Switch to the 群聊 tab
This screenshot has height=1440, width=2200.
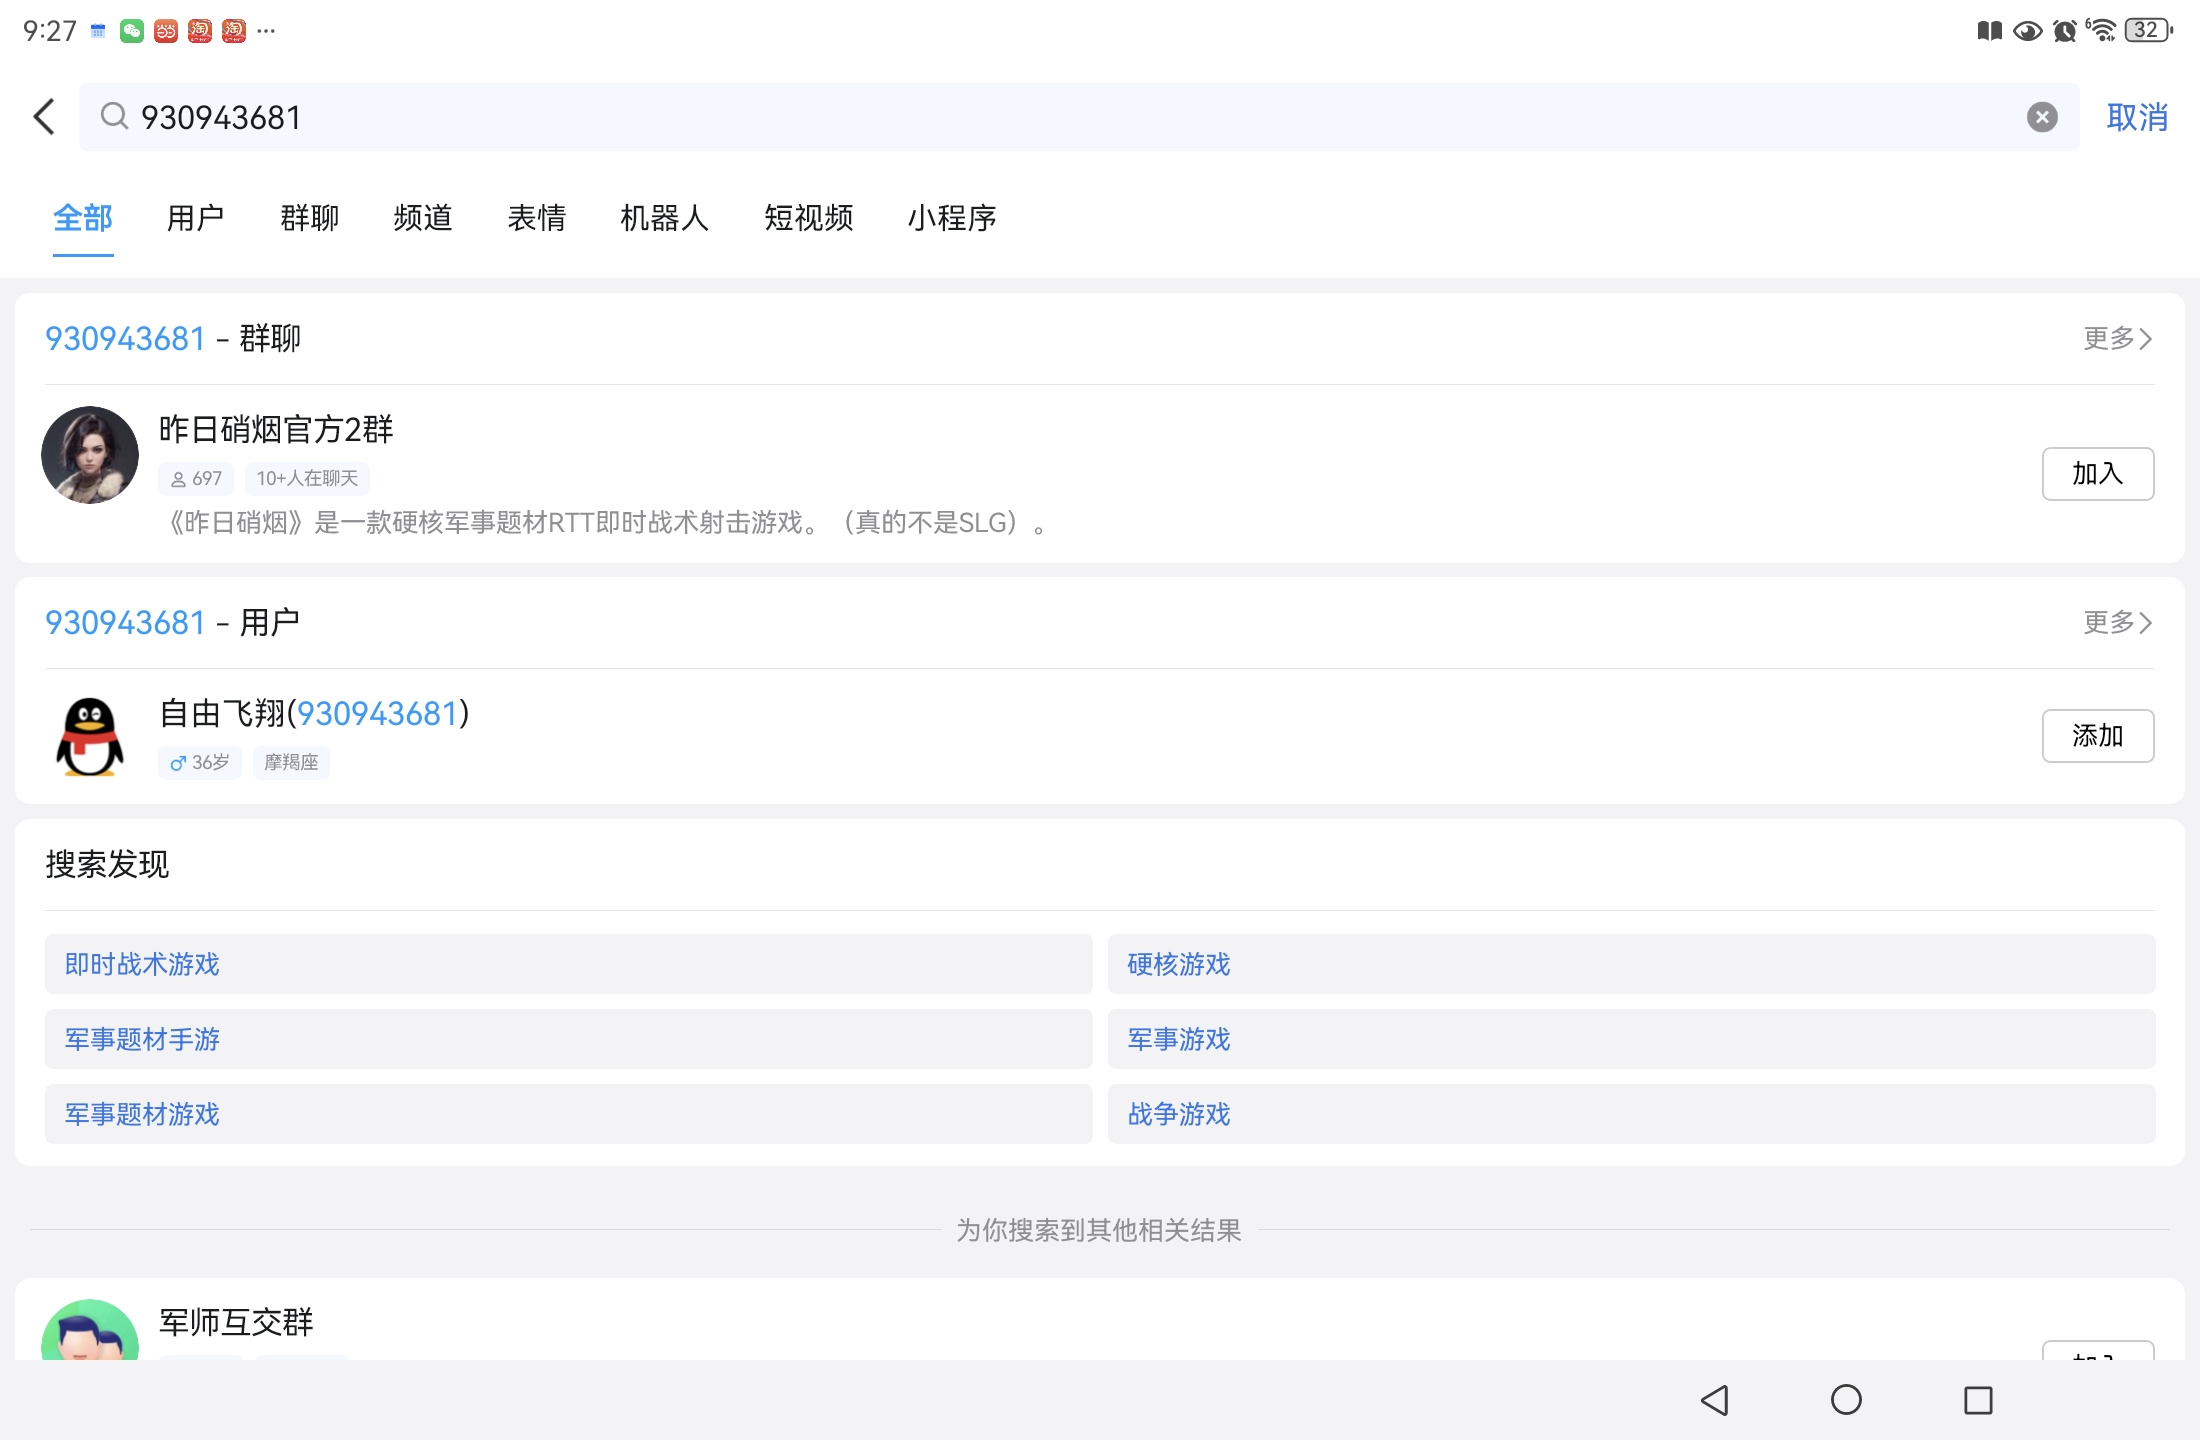pyautogui.click(x=309, y=218)
